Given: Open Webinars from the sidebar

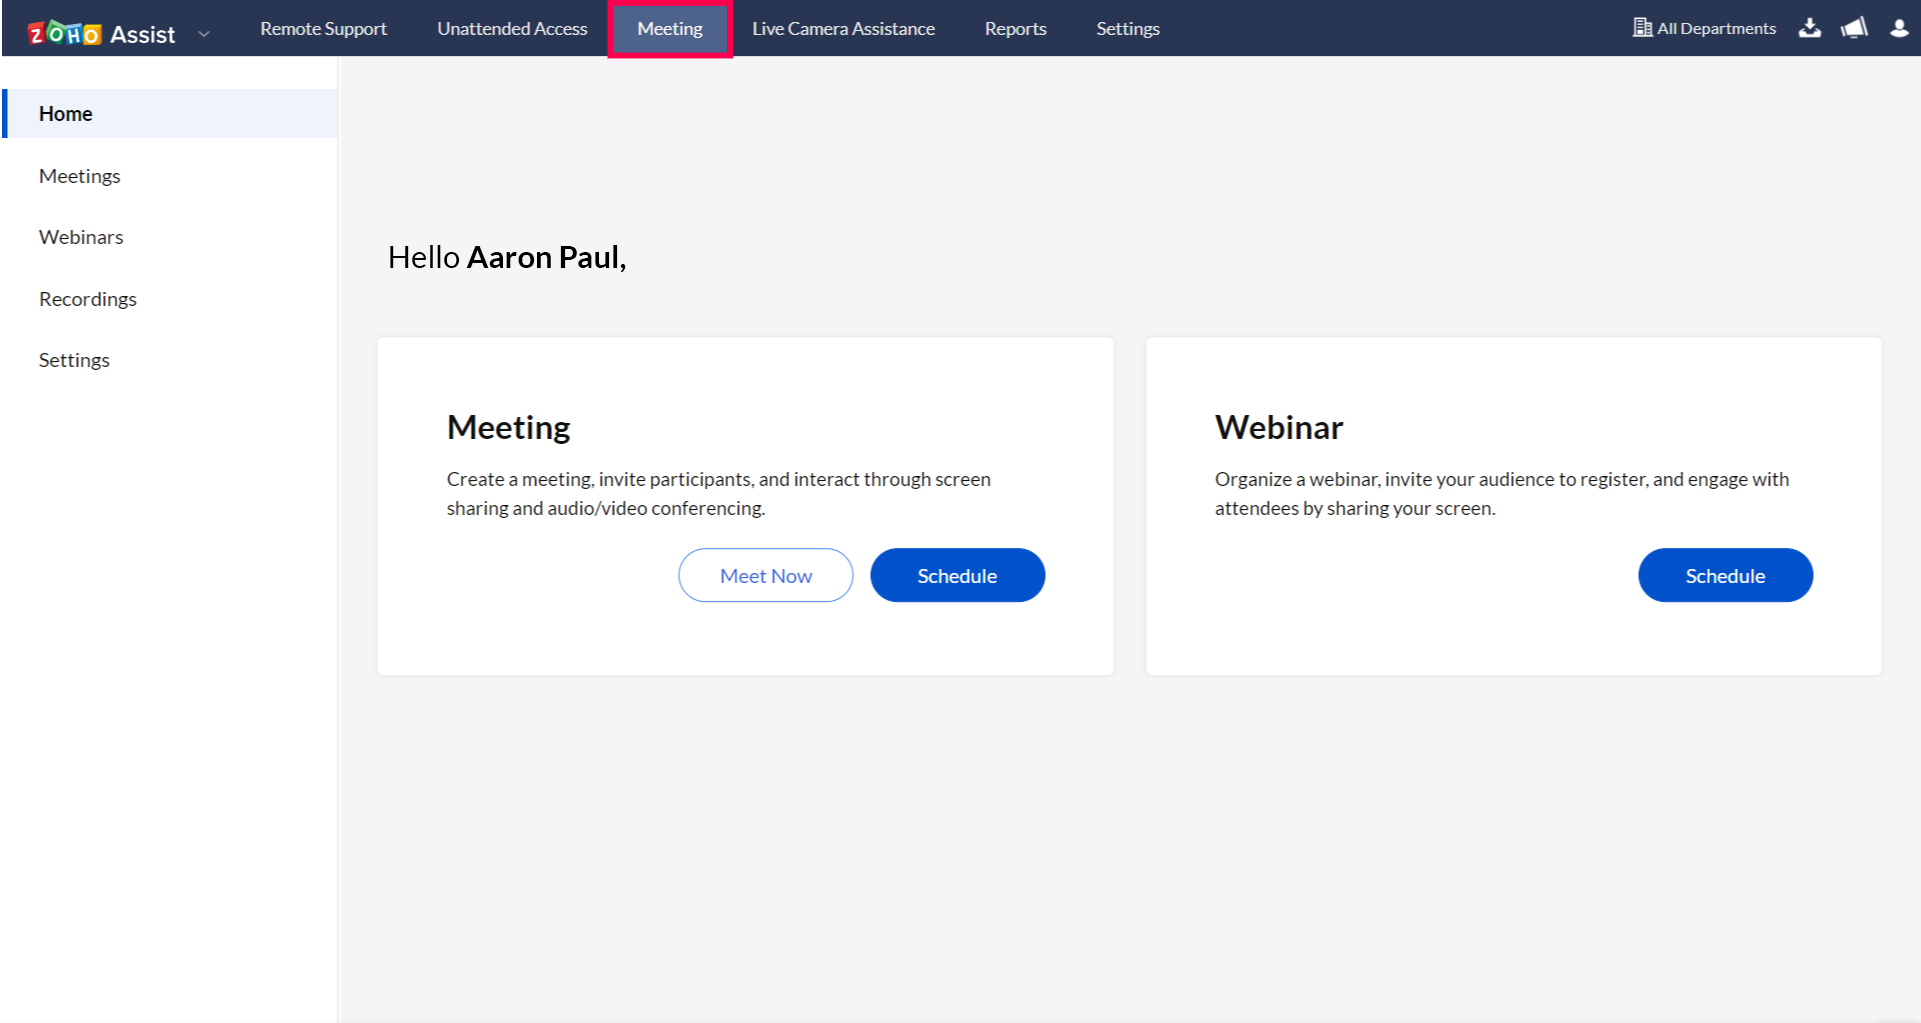Looking at the screenshot, I should [x=81, y=237].
